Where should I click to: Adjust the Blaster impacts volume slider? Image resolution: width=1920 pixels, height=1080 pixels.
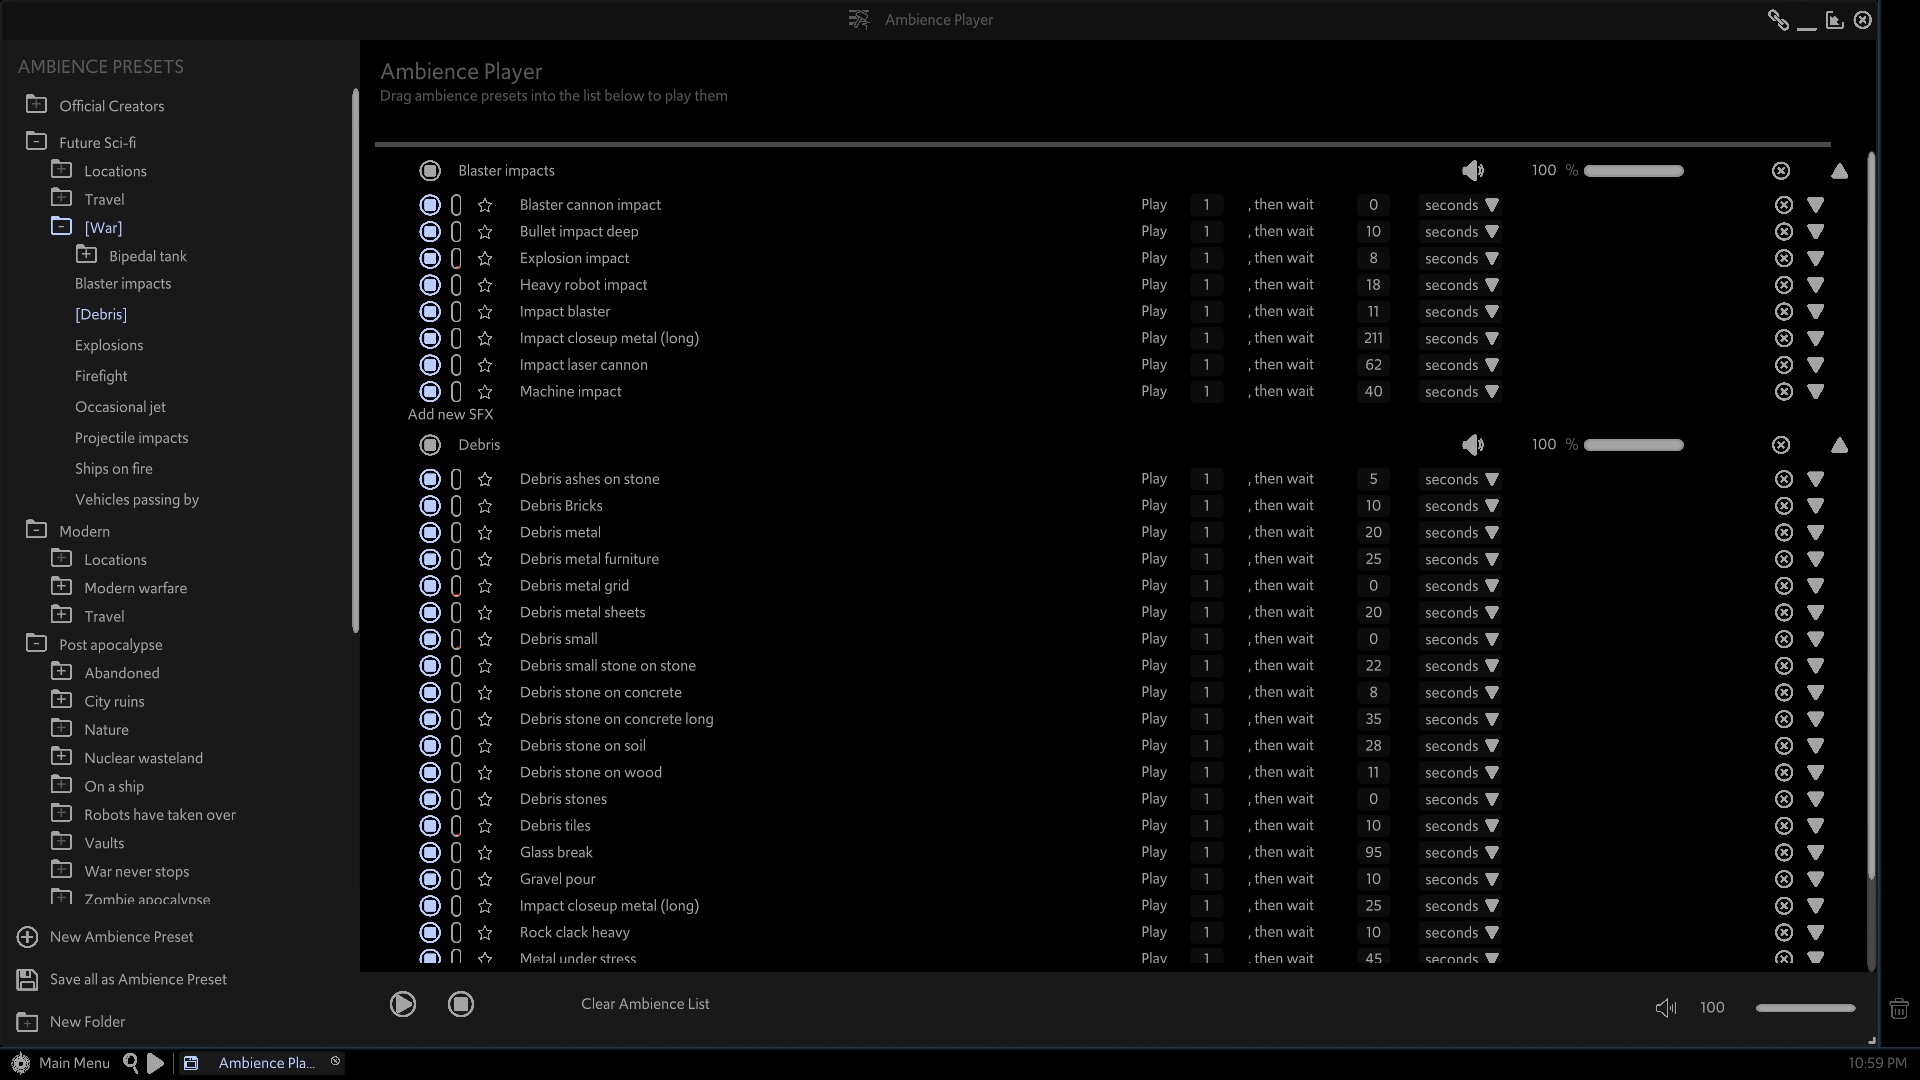[x=1634, y=171]
